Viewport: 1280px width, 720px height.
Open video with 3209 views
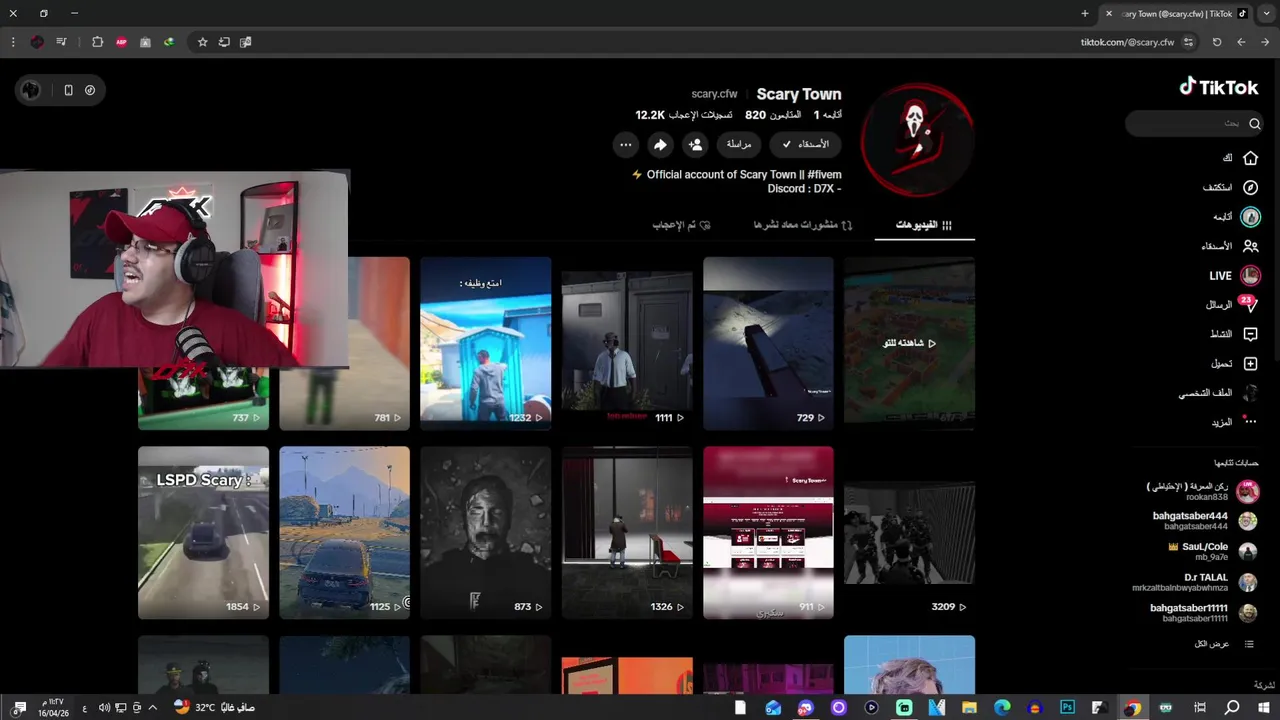[x=909, y=532]
